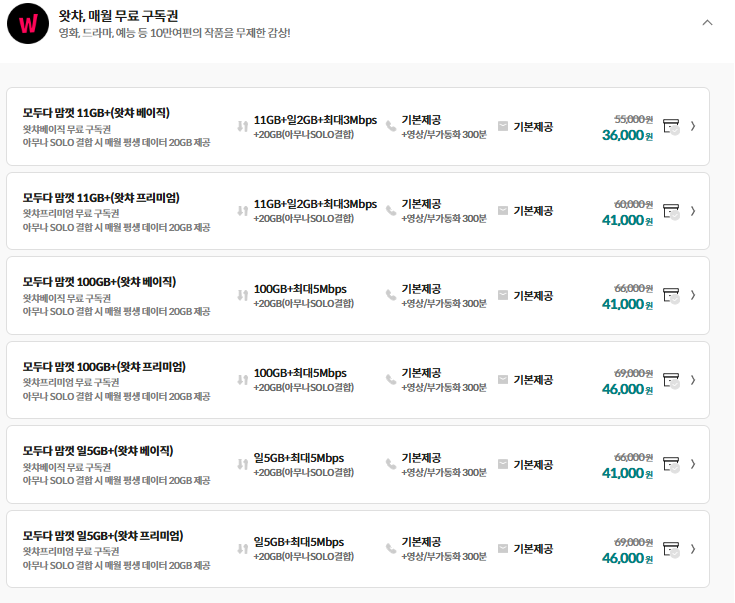This screenshot has height=603, width=735.
Task: Select 일5GB+최대5Mbps text in 일5GB+ 프리미엄 row
Action: tap(299, 542)
